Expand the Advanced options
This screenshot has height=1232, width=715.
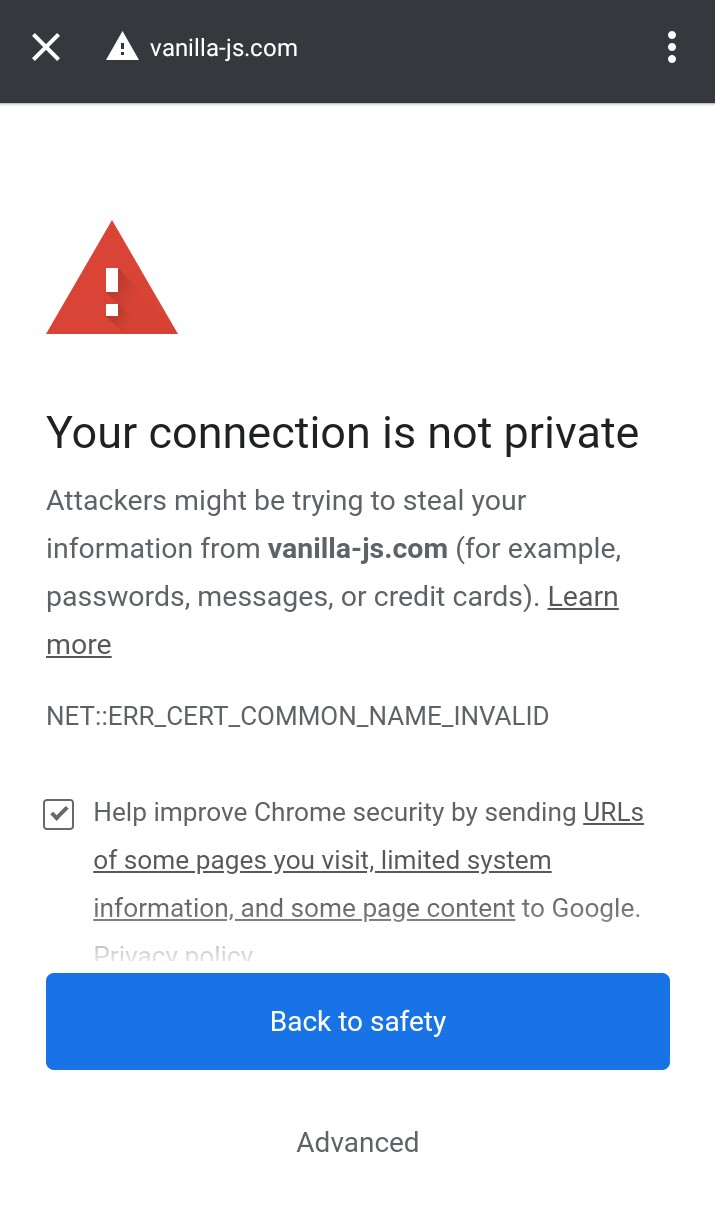click(x=358, y=1142)
